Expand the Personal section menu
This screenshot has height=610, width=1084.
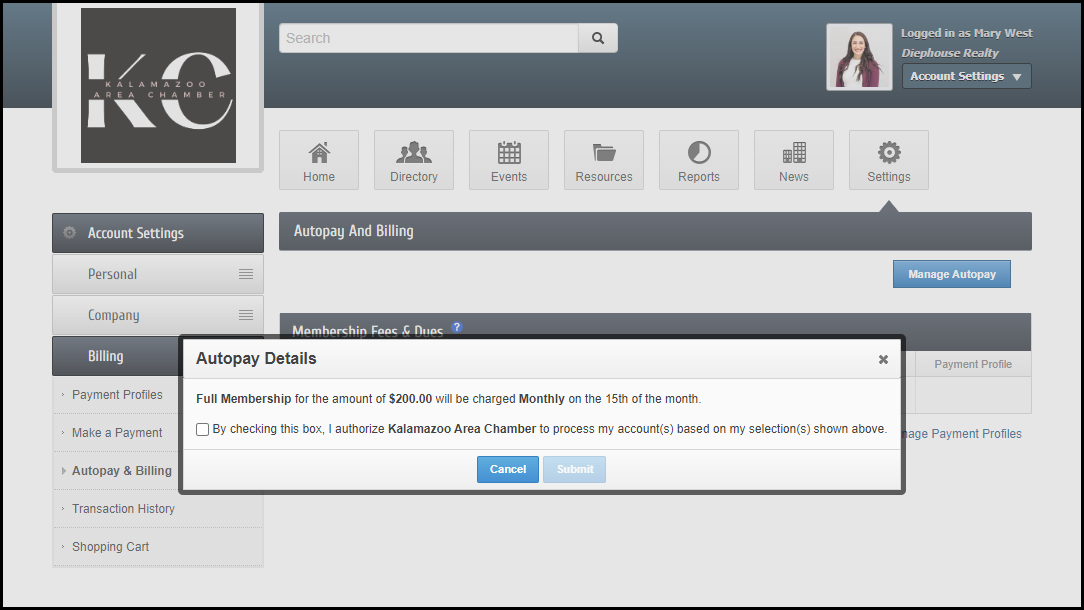(x=245, y=274)
